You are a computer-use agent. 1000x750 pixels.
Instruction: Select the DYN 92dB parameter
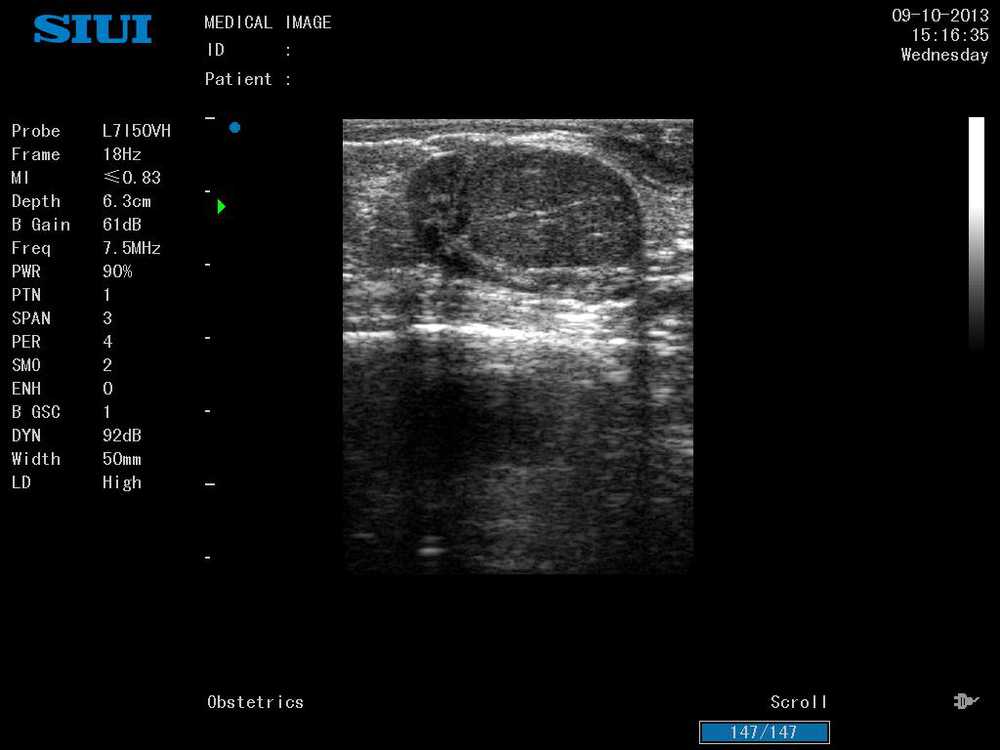point(122,435)
